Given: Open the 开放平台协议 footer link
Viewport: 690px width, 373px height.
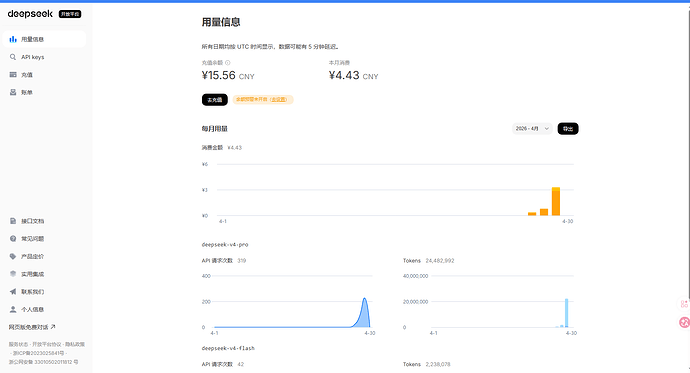Looking at the screenshot, I should click(47, 344).
